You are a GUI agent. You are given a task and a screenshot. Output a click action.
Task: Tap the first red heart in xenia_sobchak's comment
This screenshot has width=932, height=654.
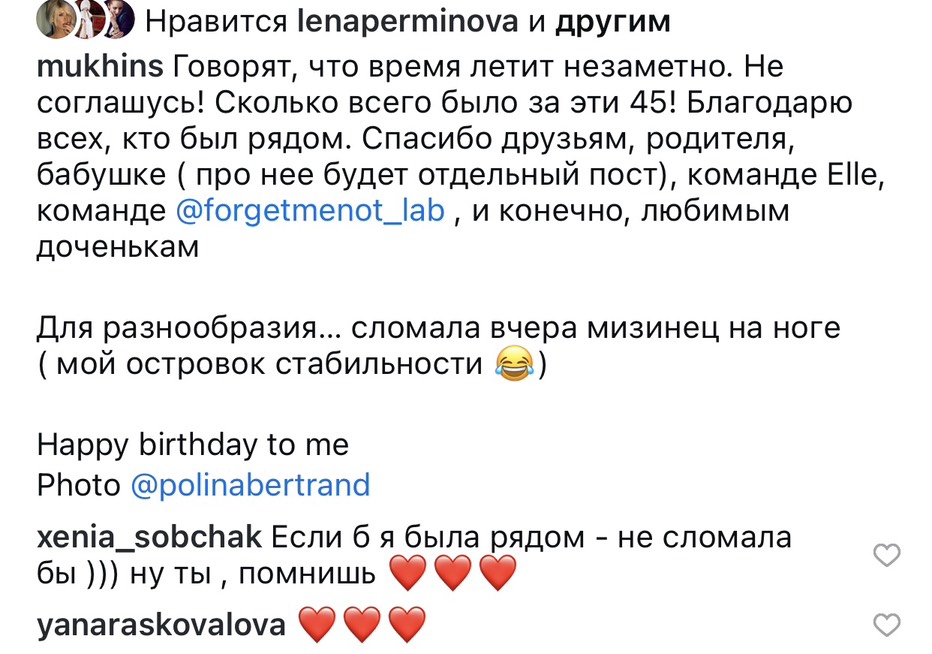(408, 573)
